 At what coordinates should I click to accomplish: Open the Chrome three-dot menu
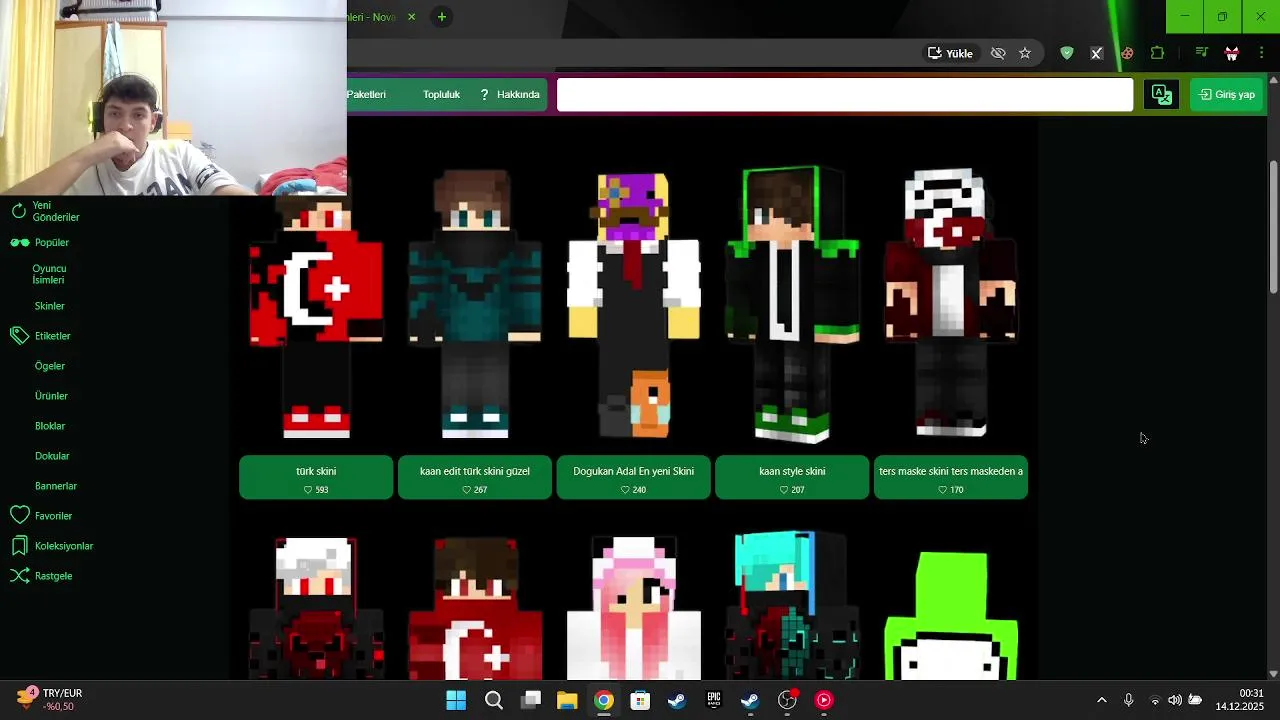click(1261, 53)
